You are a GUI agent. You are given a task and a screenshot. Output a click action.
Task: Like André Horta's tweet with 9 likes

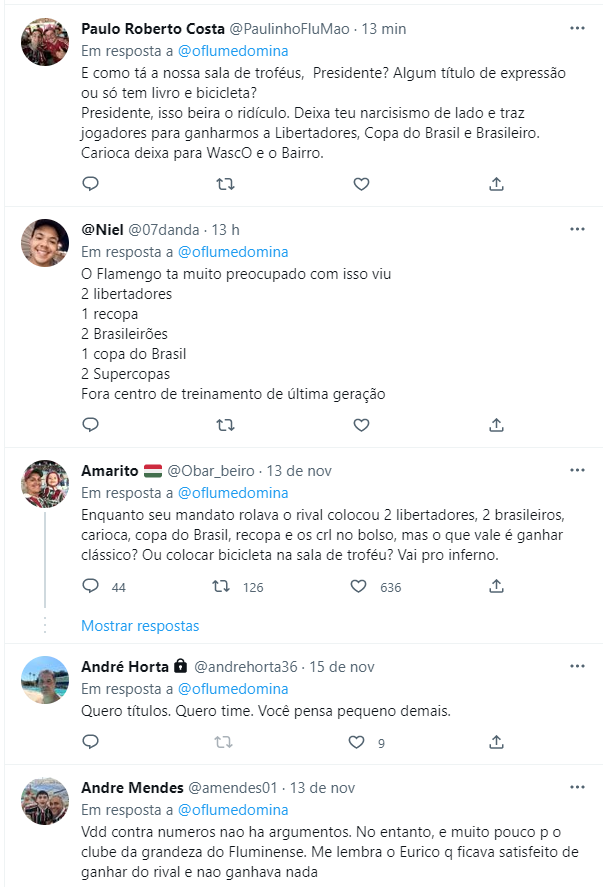point(356,742)
